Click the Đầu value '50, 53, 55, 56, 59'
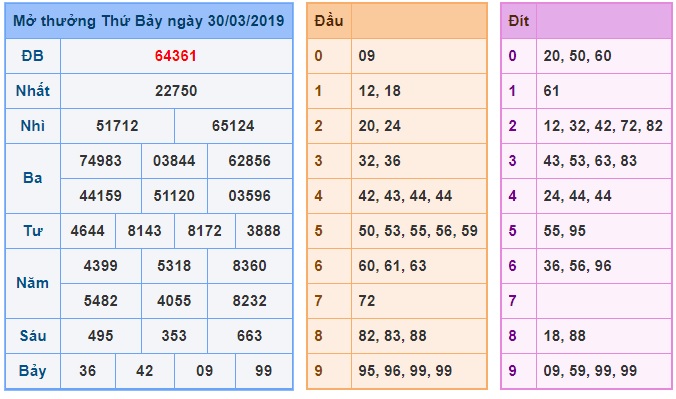Viewport: 676px width, 399px height. [x=418, y=230]
